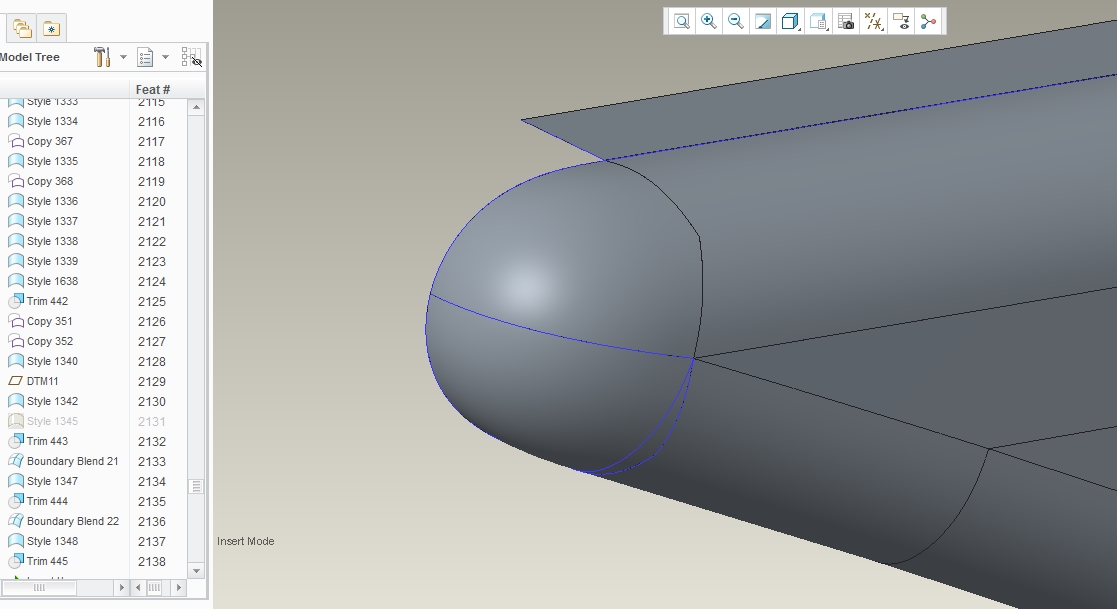Click the Feat column scroll right arrow
This screenshot has width=1117, height=609.
tap(178, 588)
